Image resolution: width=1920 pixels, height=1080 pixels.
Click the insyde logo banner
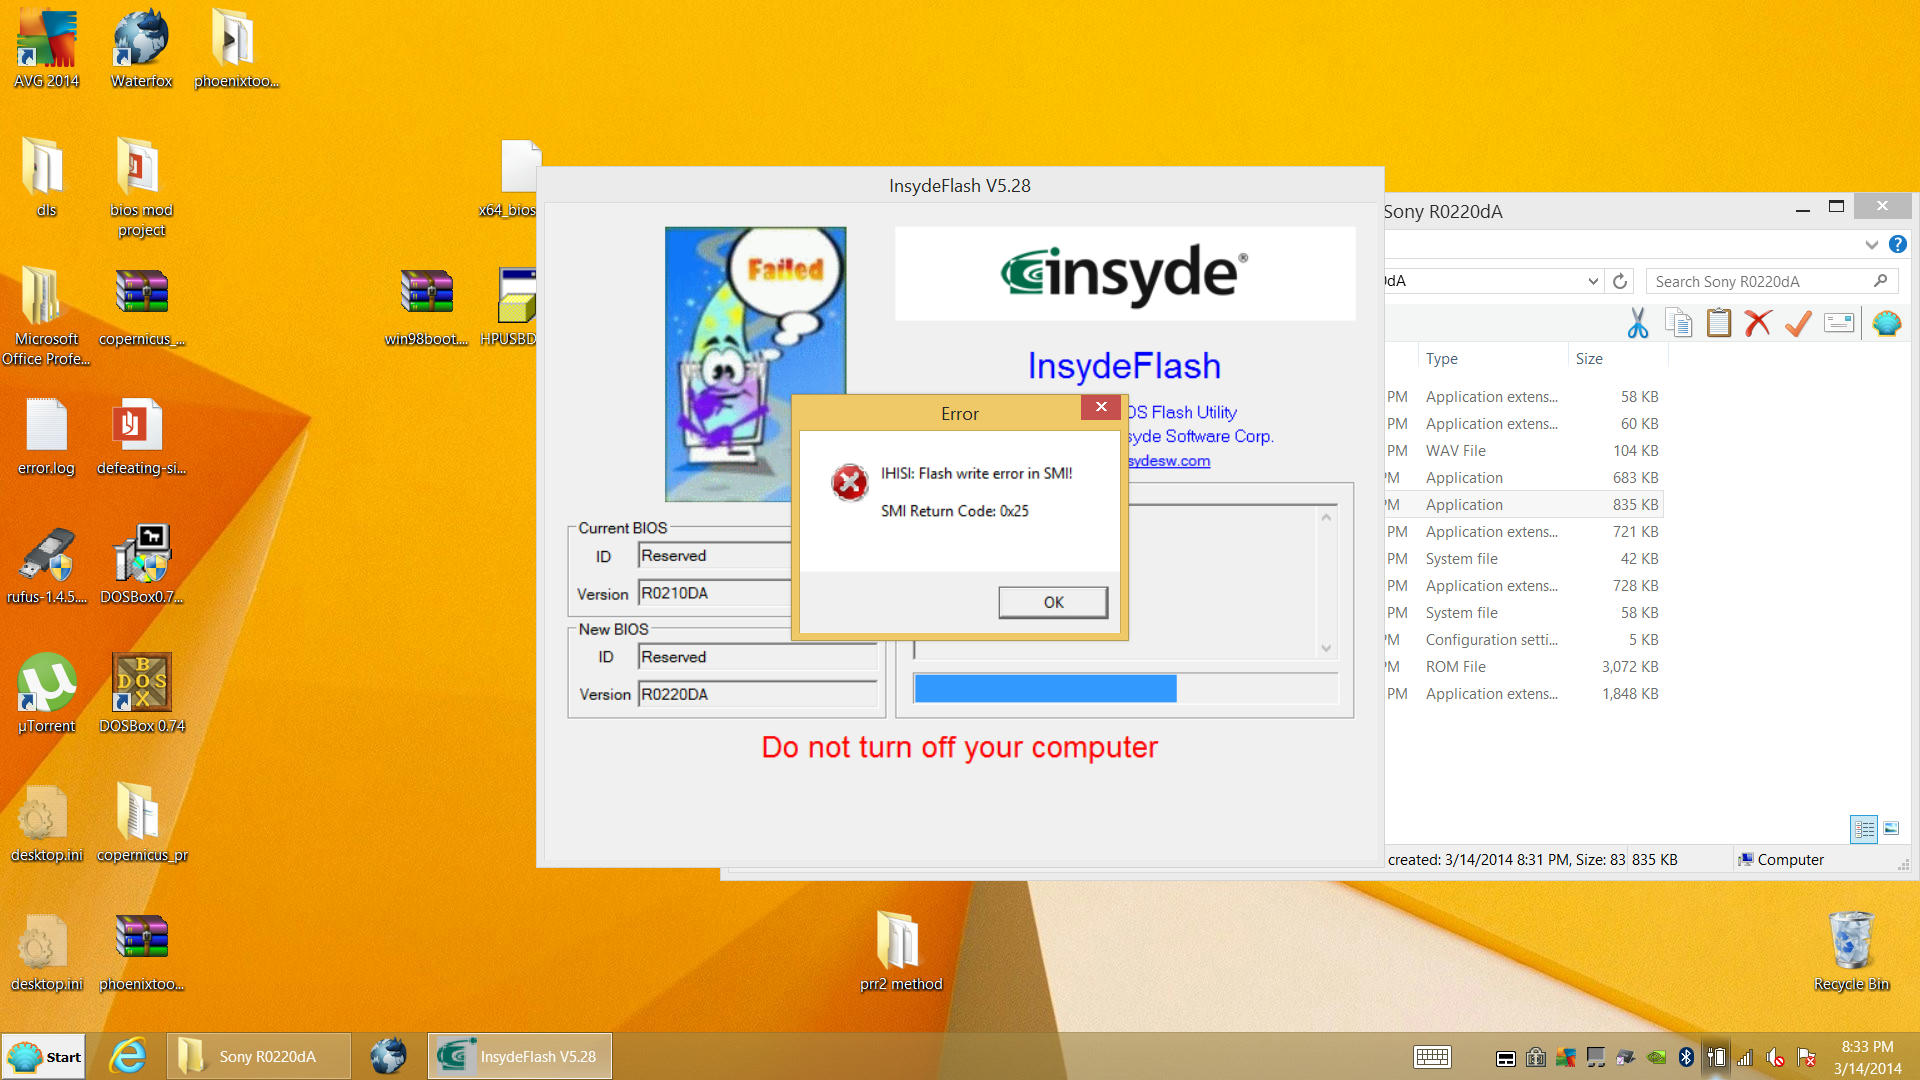[1124, 273]
